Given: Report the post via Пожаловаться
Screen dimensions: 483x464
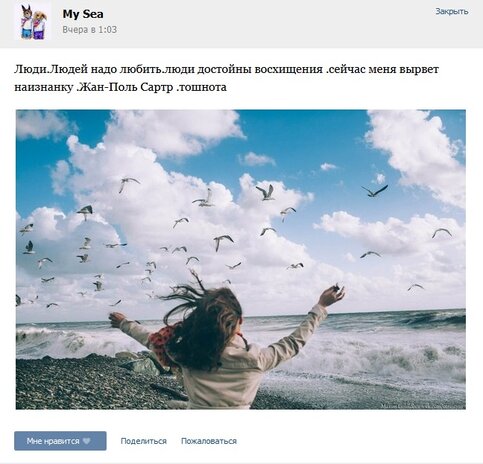Looking at the screenshot, I should [x=209, y=441].
